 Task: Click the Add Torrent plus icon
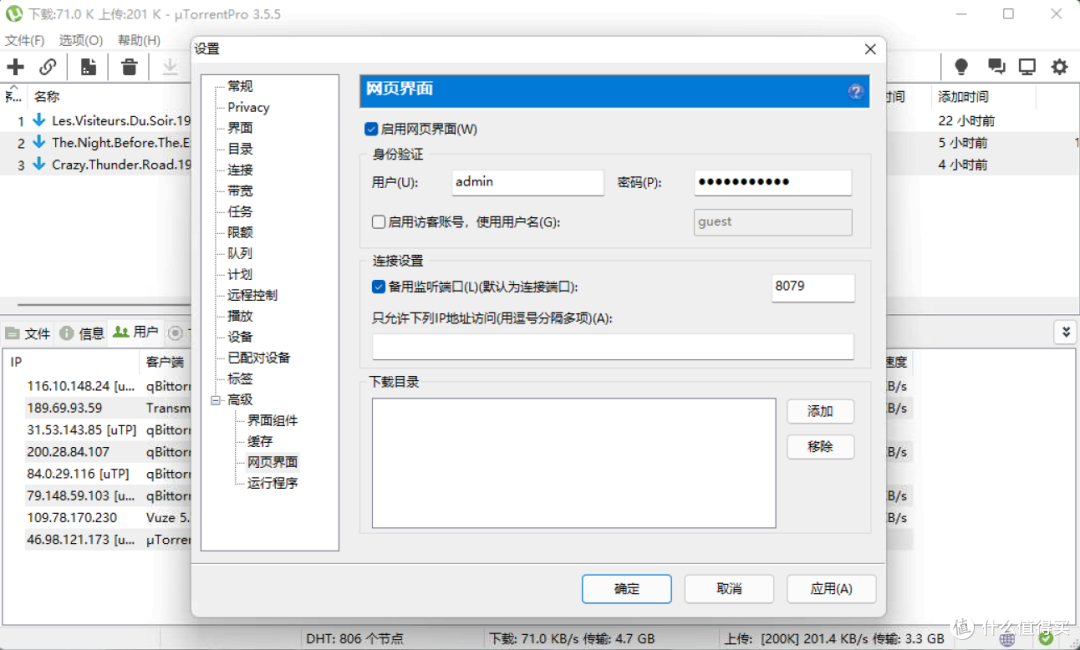pyautogui.click(x=16, y=66)
